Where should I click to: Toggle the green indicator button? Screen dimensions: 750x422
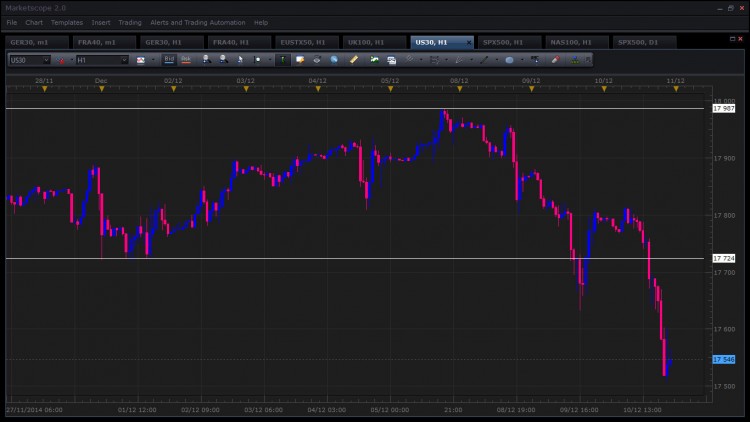coord(283,60)
